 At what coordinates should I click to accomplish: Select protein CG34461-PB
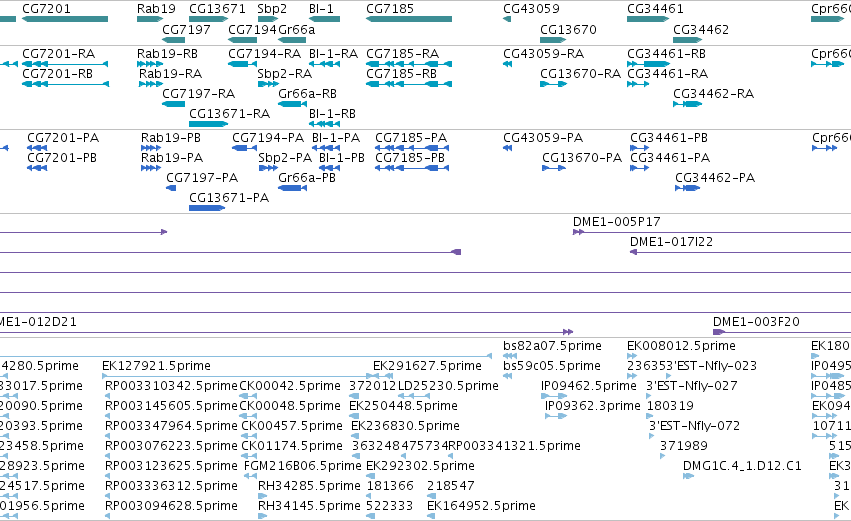[x=669, y=138]
